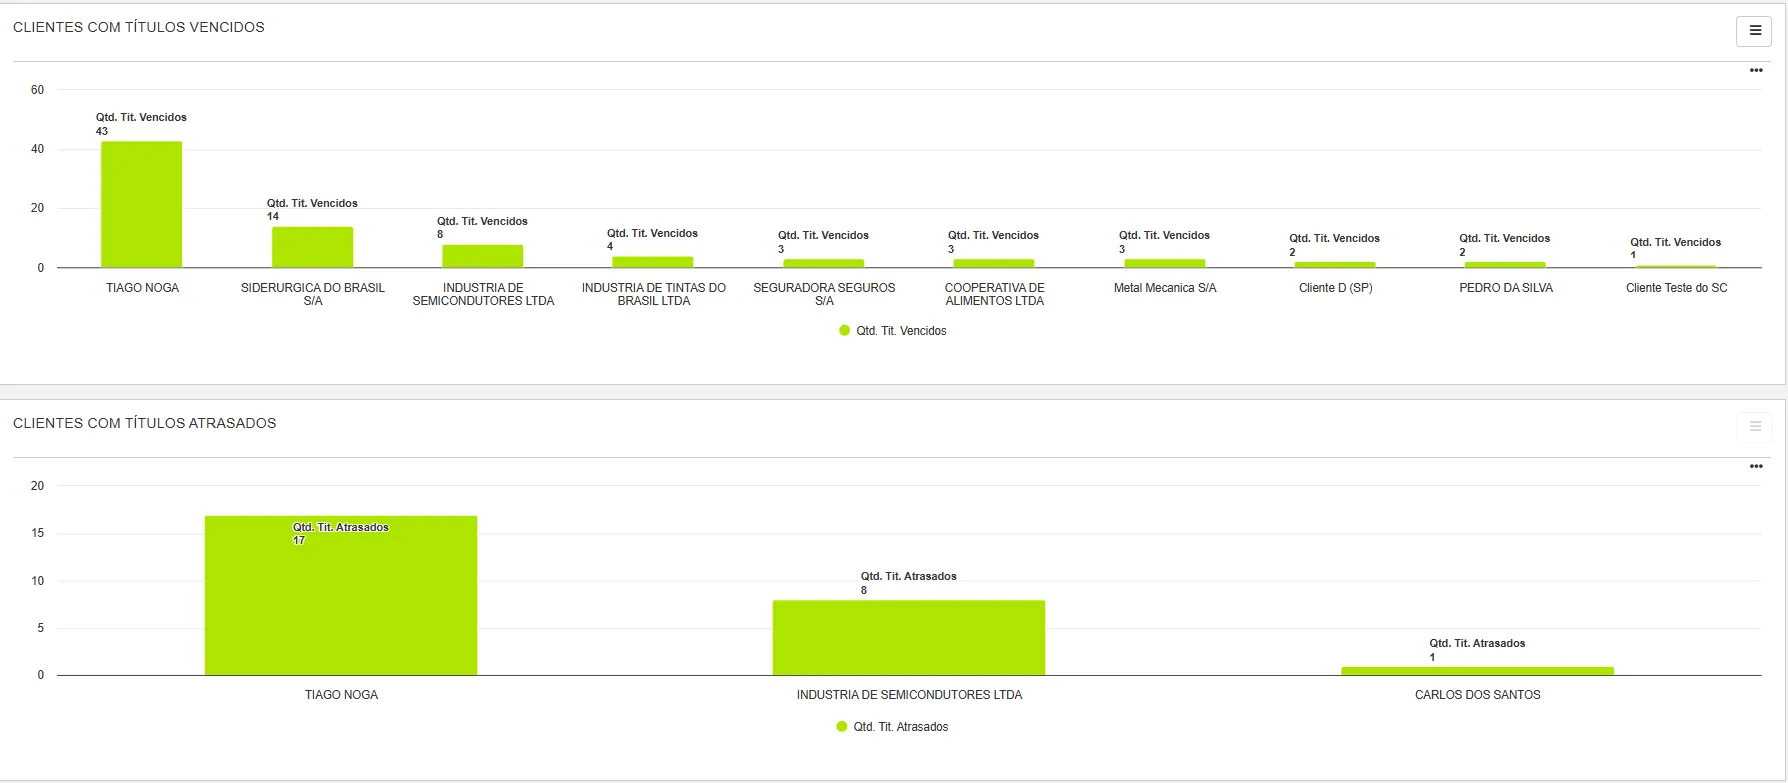This screenshot has width=1788, height=783.
Task: Click the green legend dot for Qtd. Tit. Vencidos
Action: [x=845, y=331]
